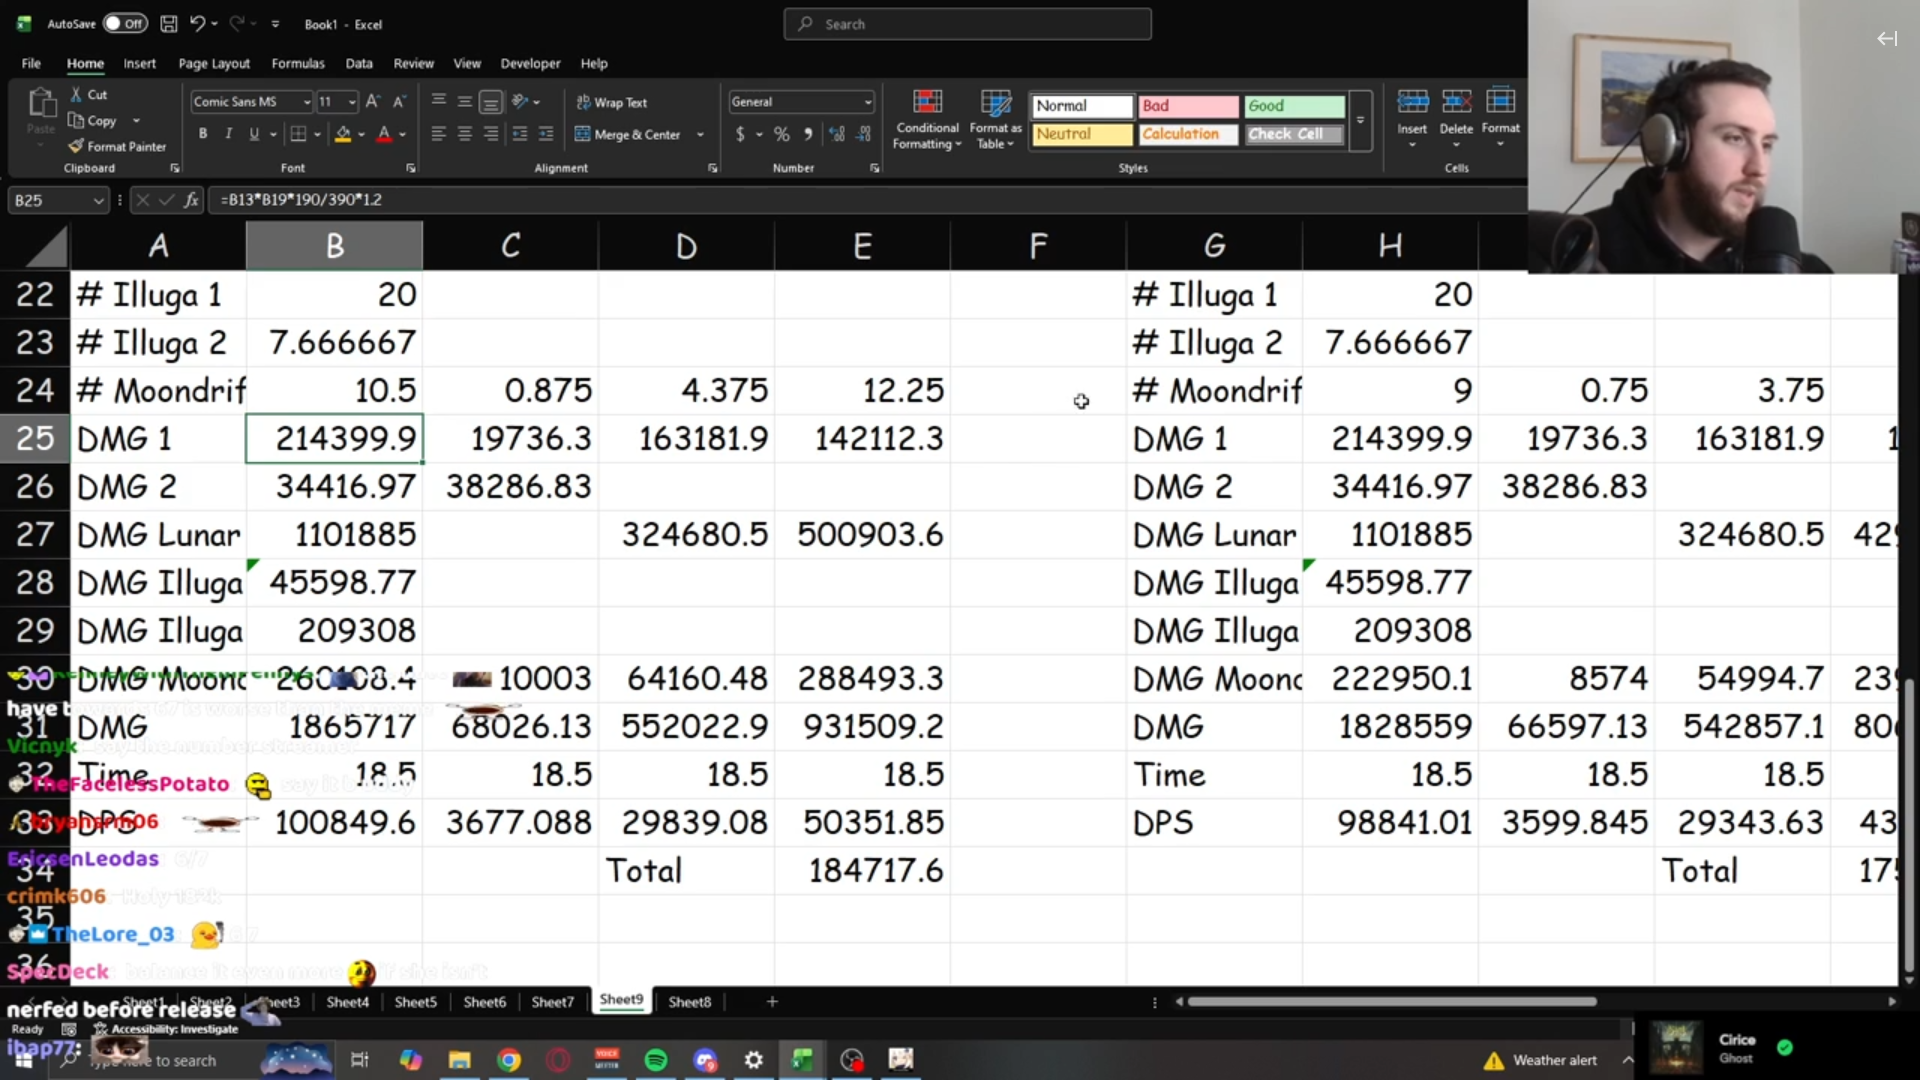Click the Merge & Center icon

coord(582,134)
